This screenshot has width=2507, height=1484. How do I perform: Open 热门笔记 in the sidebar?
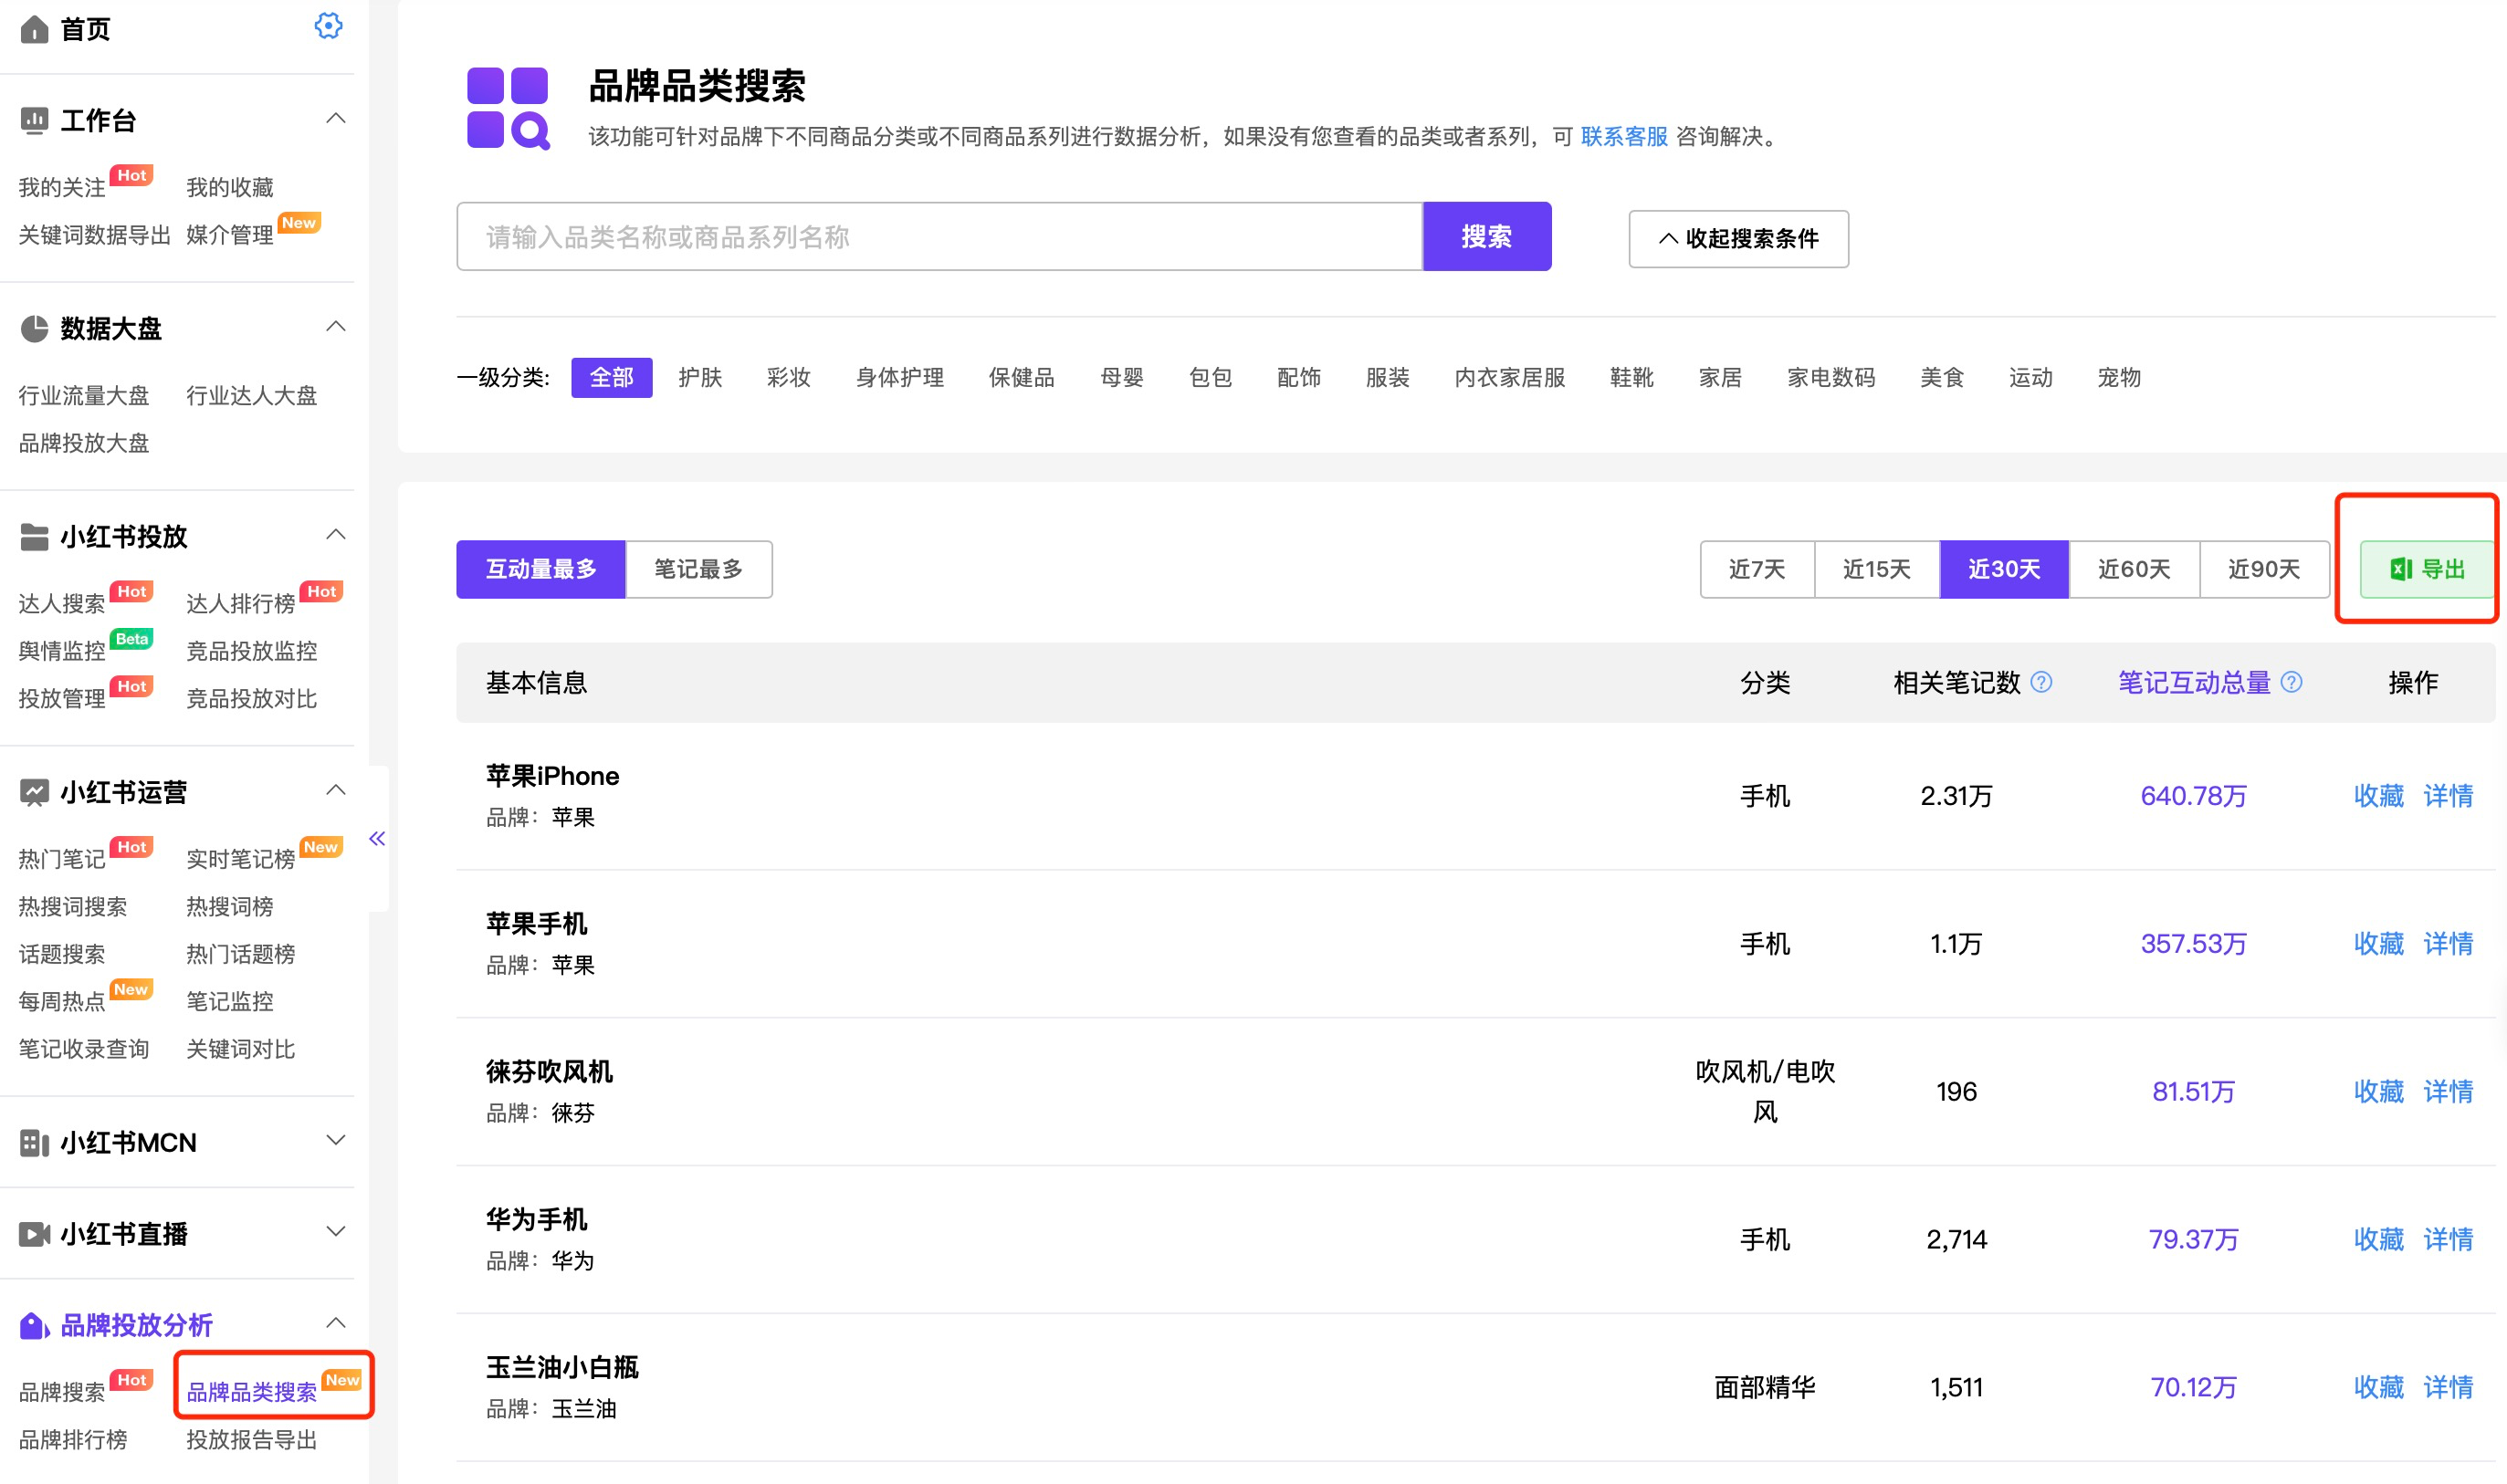point(62,859)
